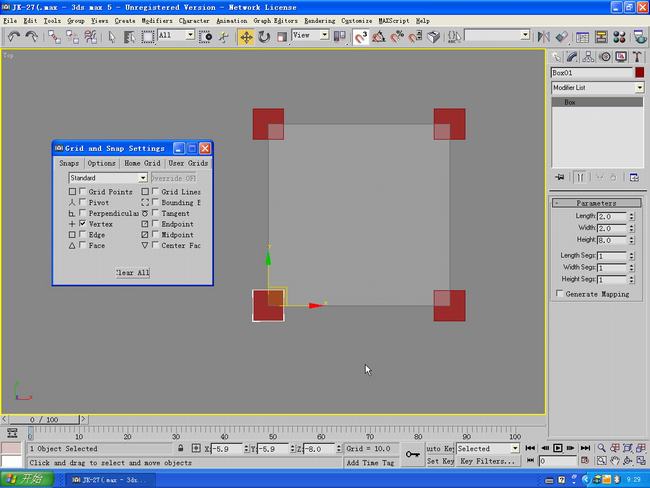The height and width of the screenshot is (488, 650).
Task: Activate the Select Object arrow tool
Action: (x=112, y=37)
